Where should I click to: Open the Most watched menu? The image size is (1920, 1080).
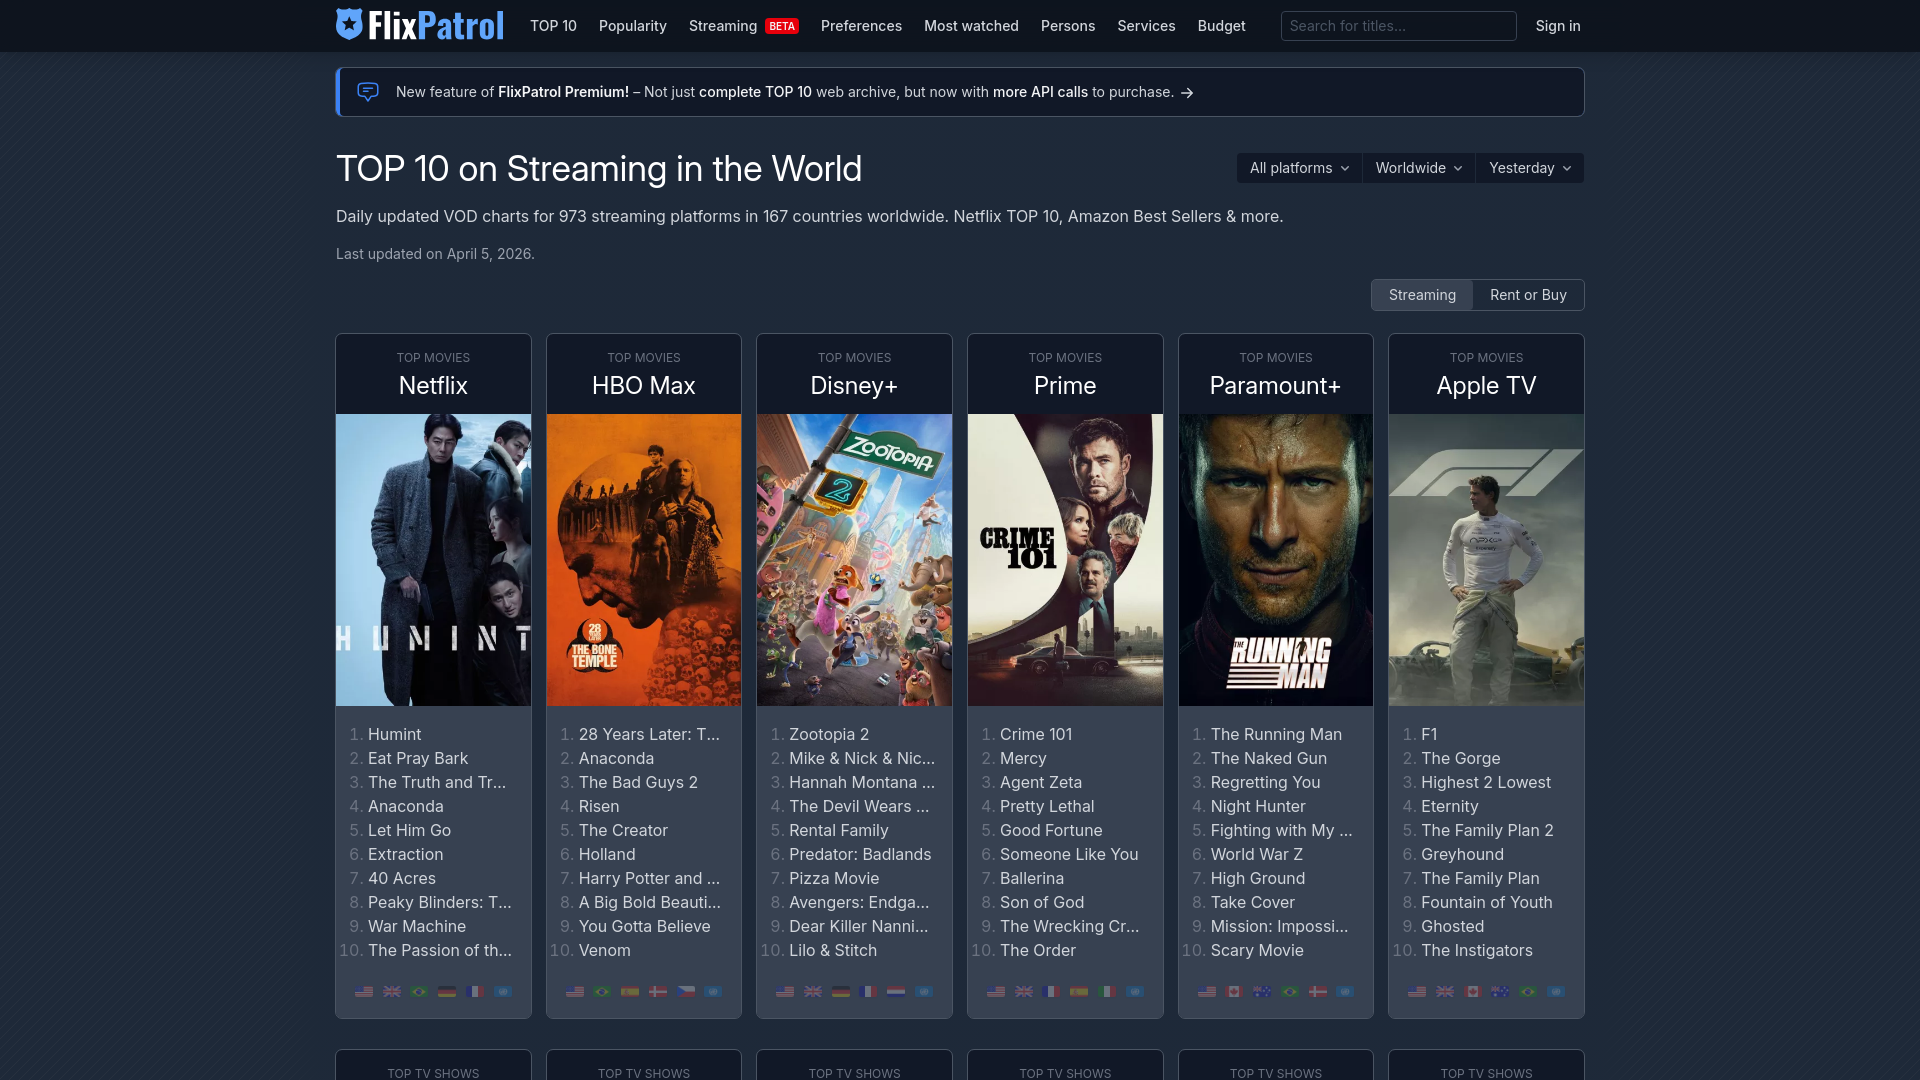click(x=971, y=26)
